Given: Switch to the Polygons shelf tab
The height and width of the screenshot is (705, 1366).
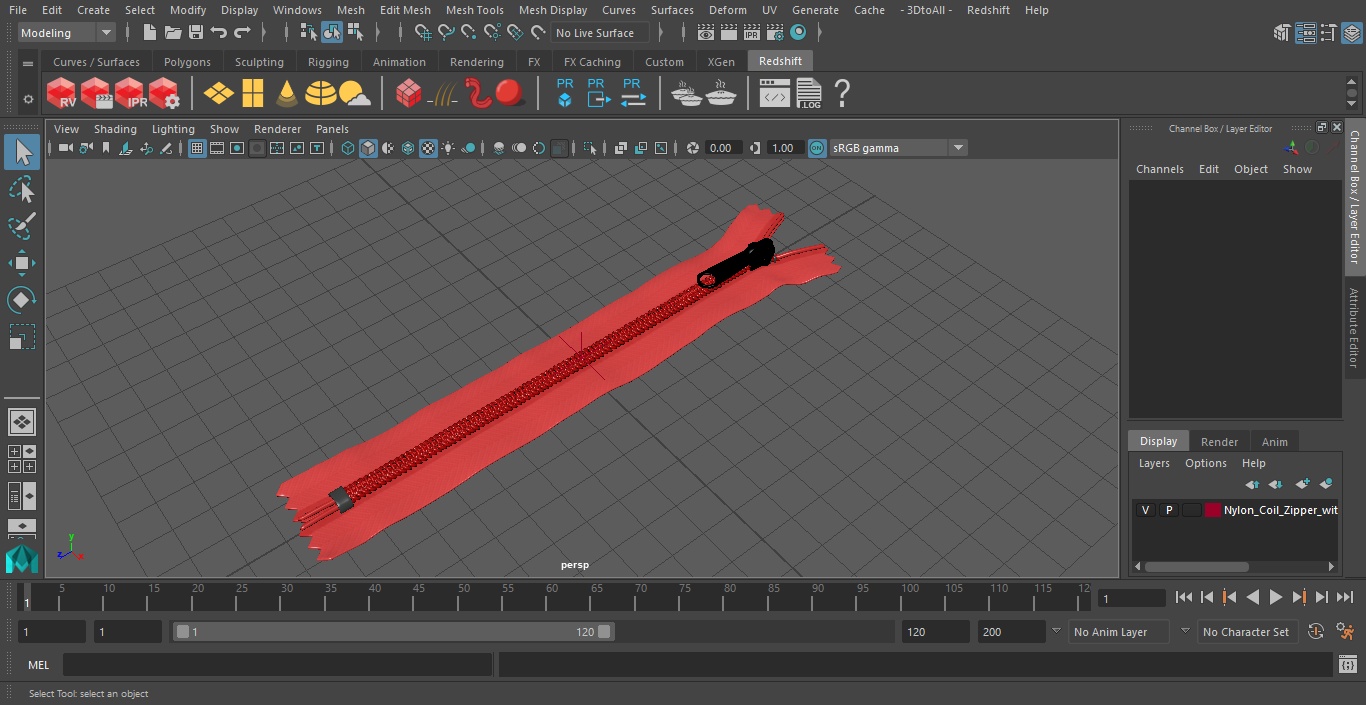Looking at the screenshot, I should coord(188,62).
